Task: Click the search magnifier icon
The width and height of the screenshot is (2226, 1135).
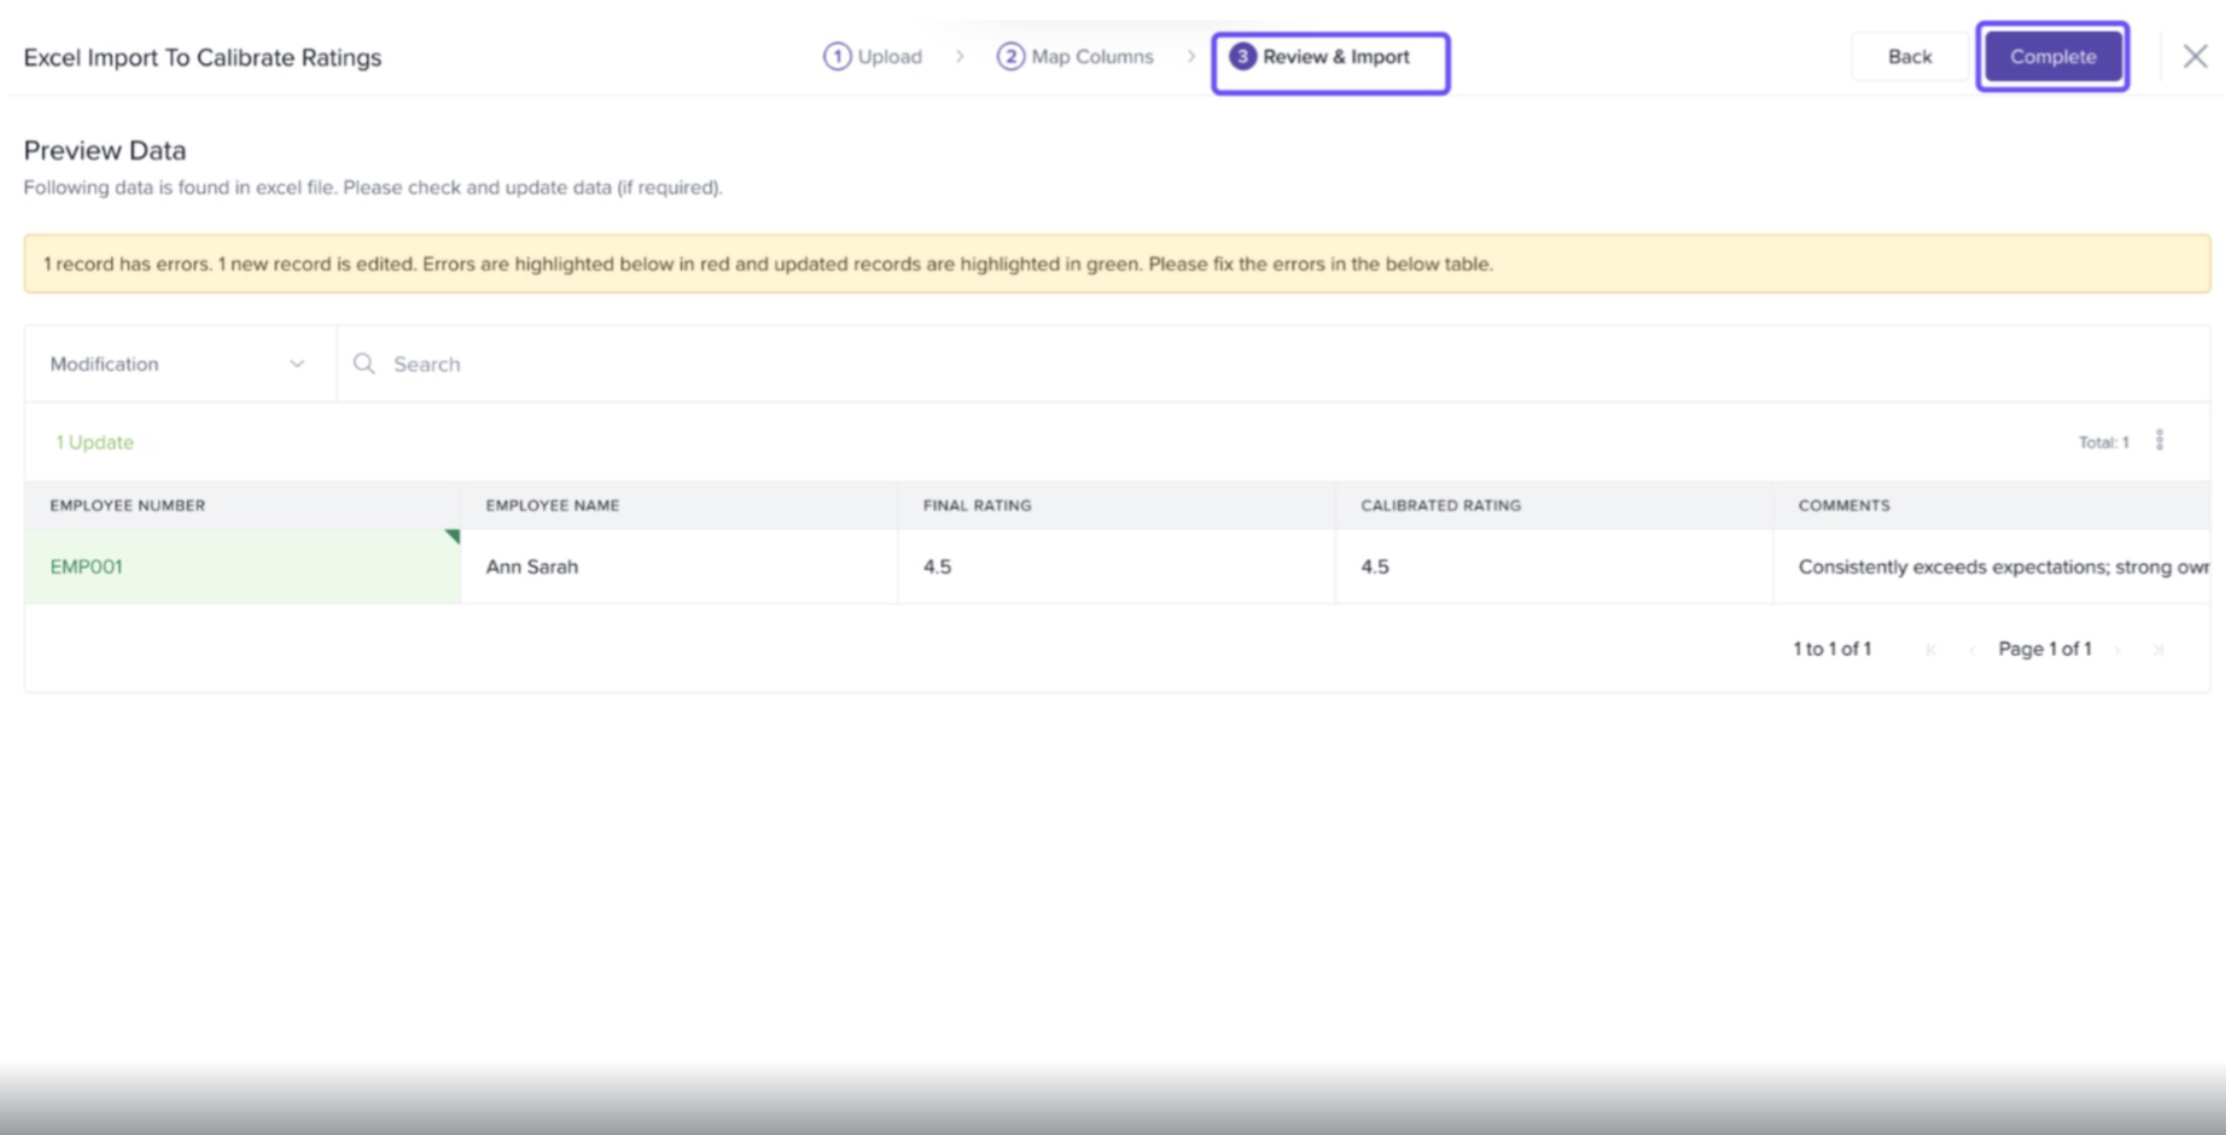Action: [364, 364]
